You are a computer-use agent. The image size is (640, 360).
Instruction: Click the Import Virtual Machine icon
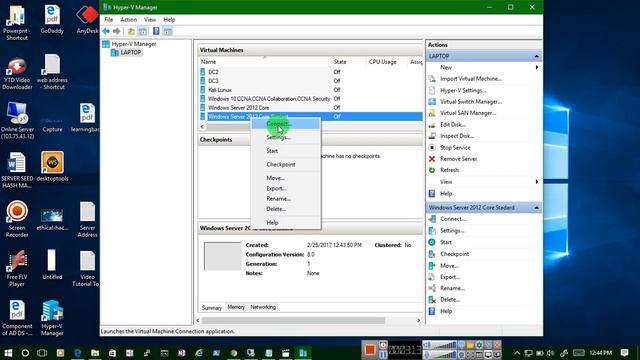432,79
